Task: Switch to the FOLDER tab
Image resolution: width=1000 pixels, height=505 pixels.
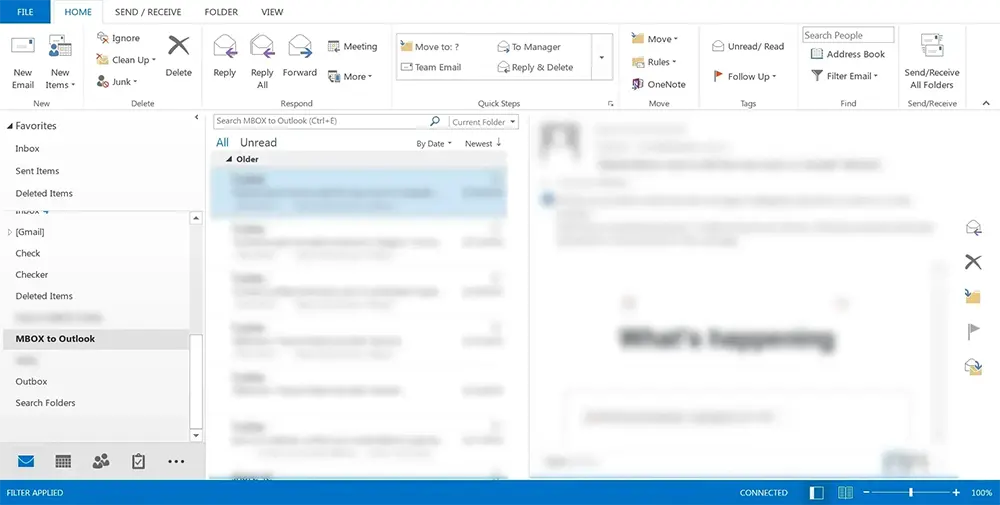Action: (x=221, y=12)
